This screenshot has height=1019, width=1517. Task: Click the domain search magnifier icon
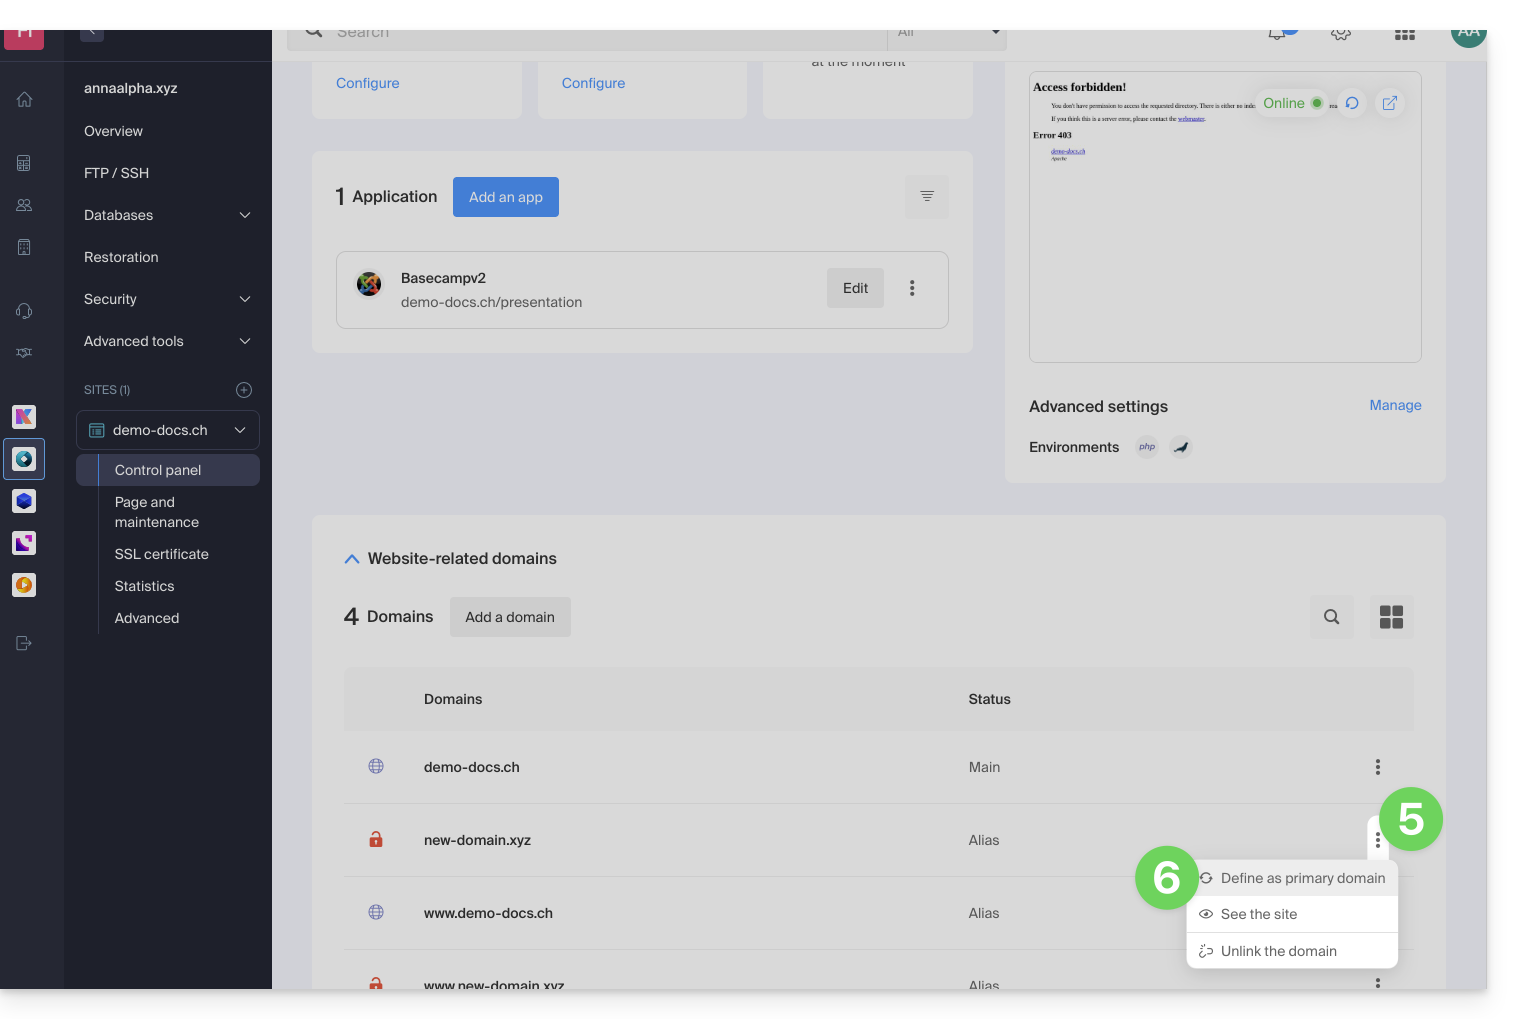tap(1331, 617)
